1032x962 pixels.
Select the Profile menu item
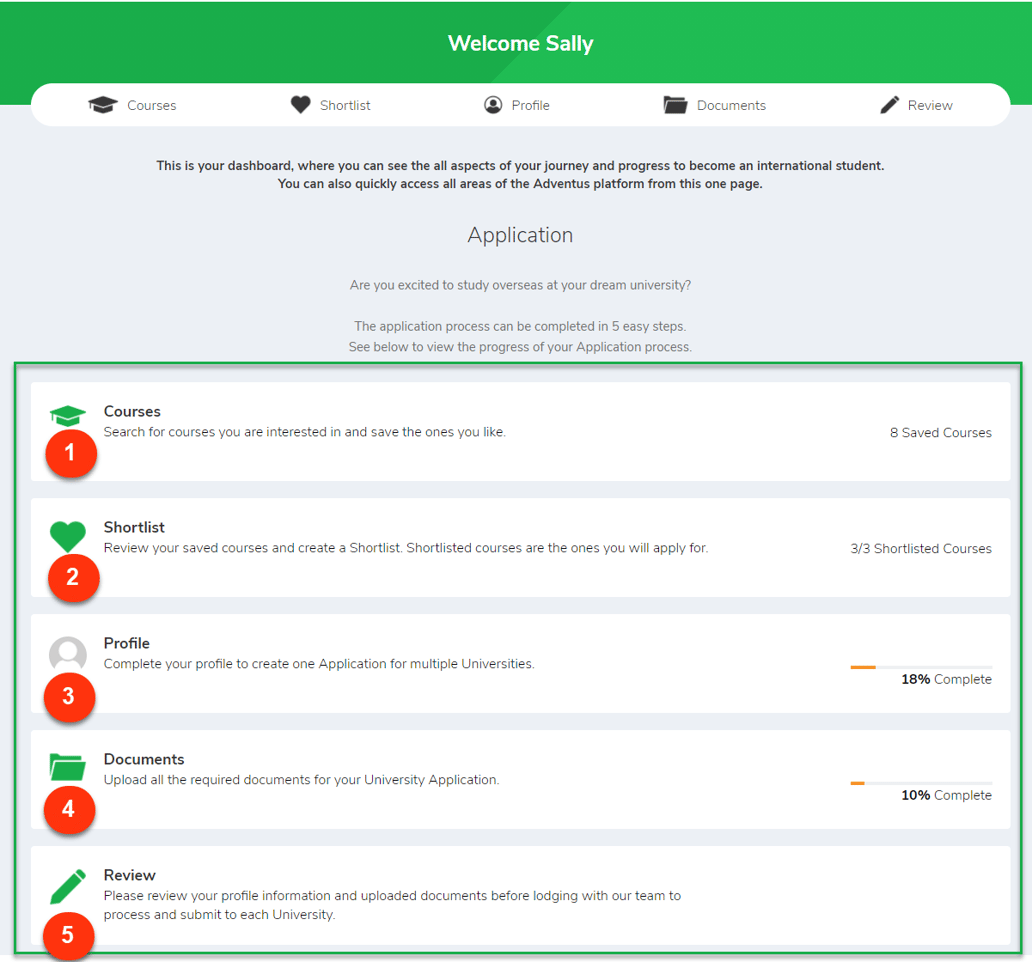pos(530,104)
